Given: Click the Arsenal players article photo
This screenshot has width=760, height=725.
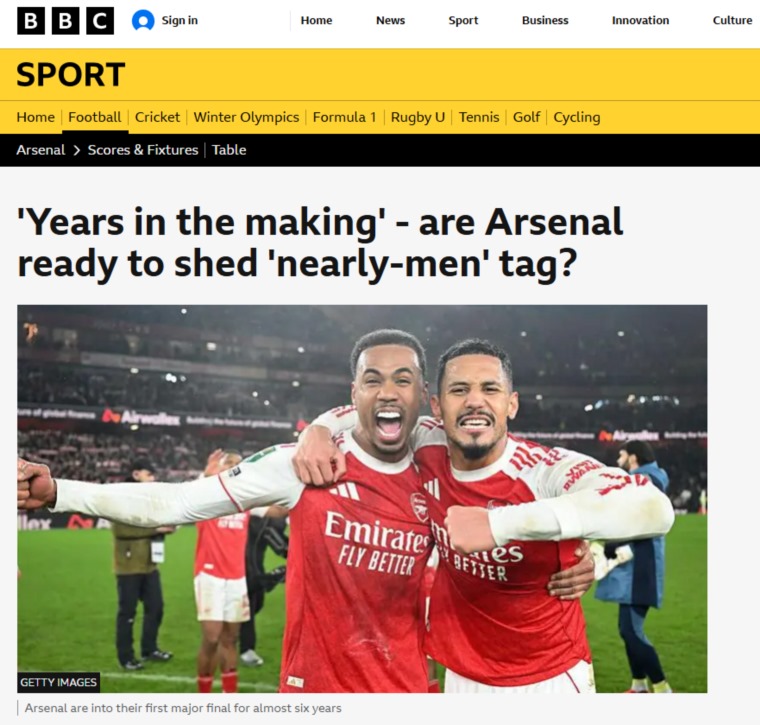Looking at the screenshot, I should 362,499.
